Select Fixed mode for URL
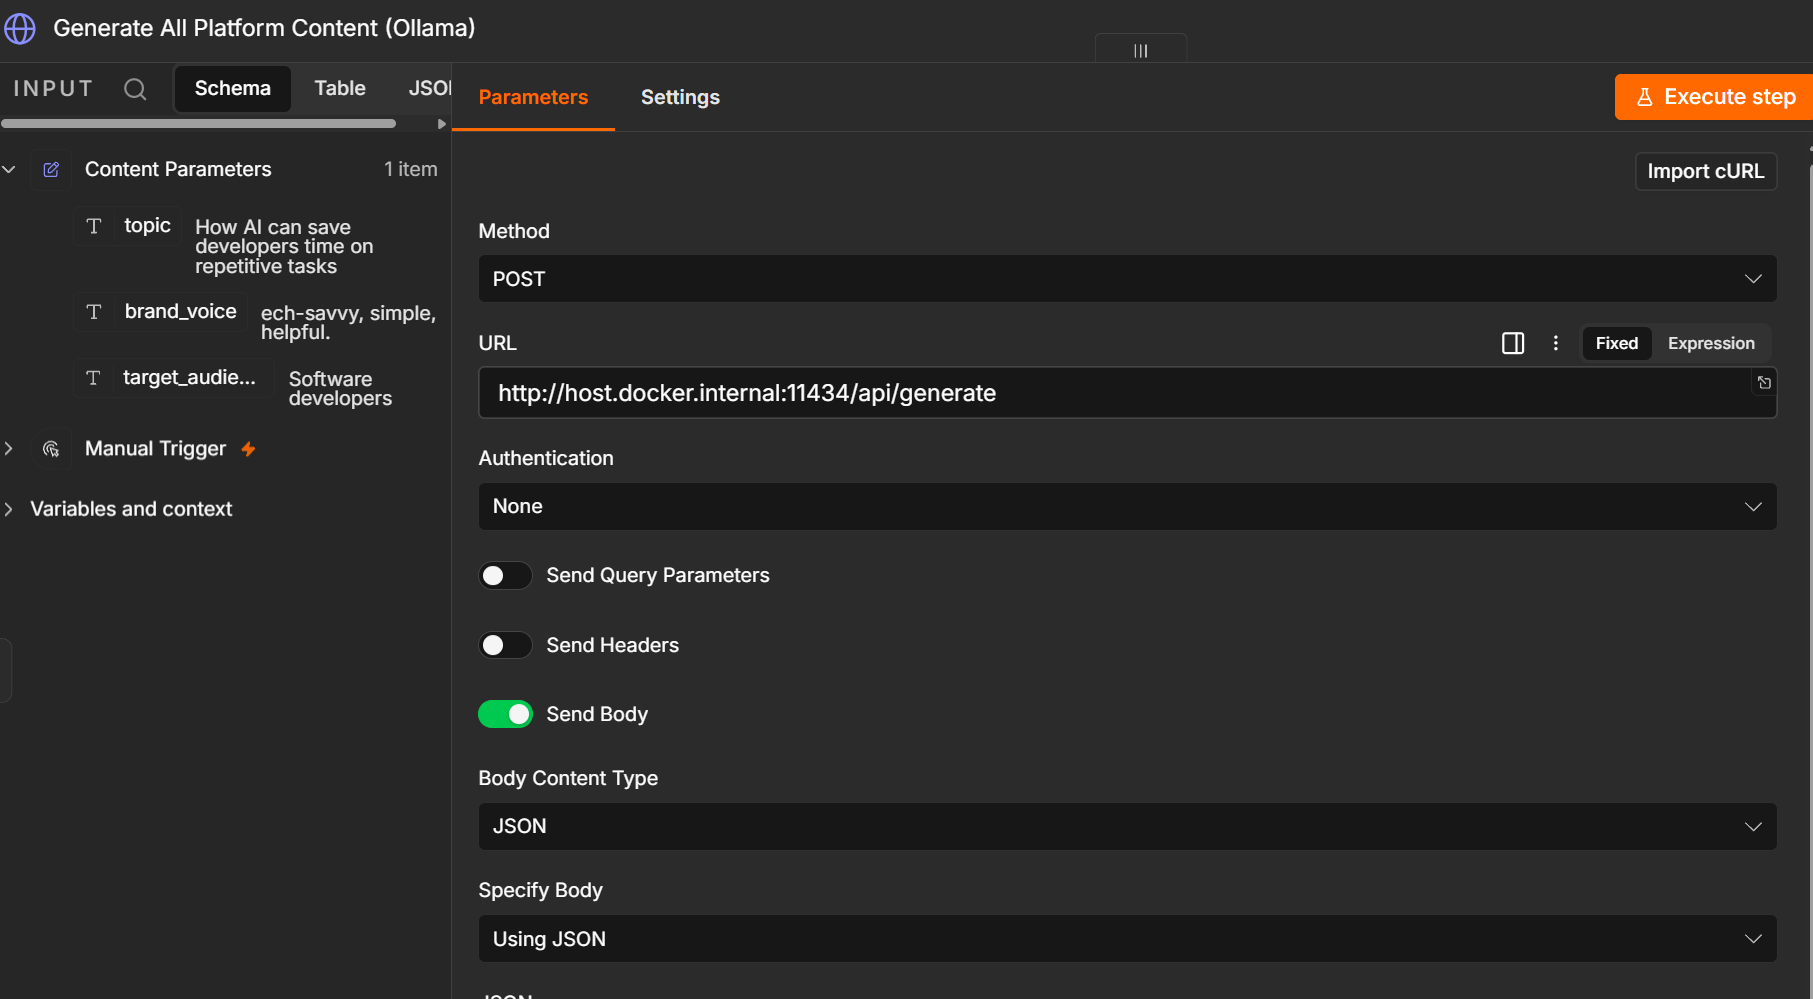The height and width of the screenshot is (999, 1813). pos(1616,343)
